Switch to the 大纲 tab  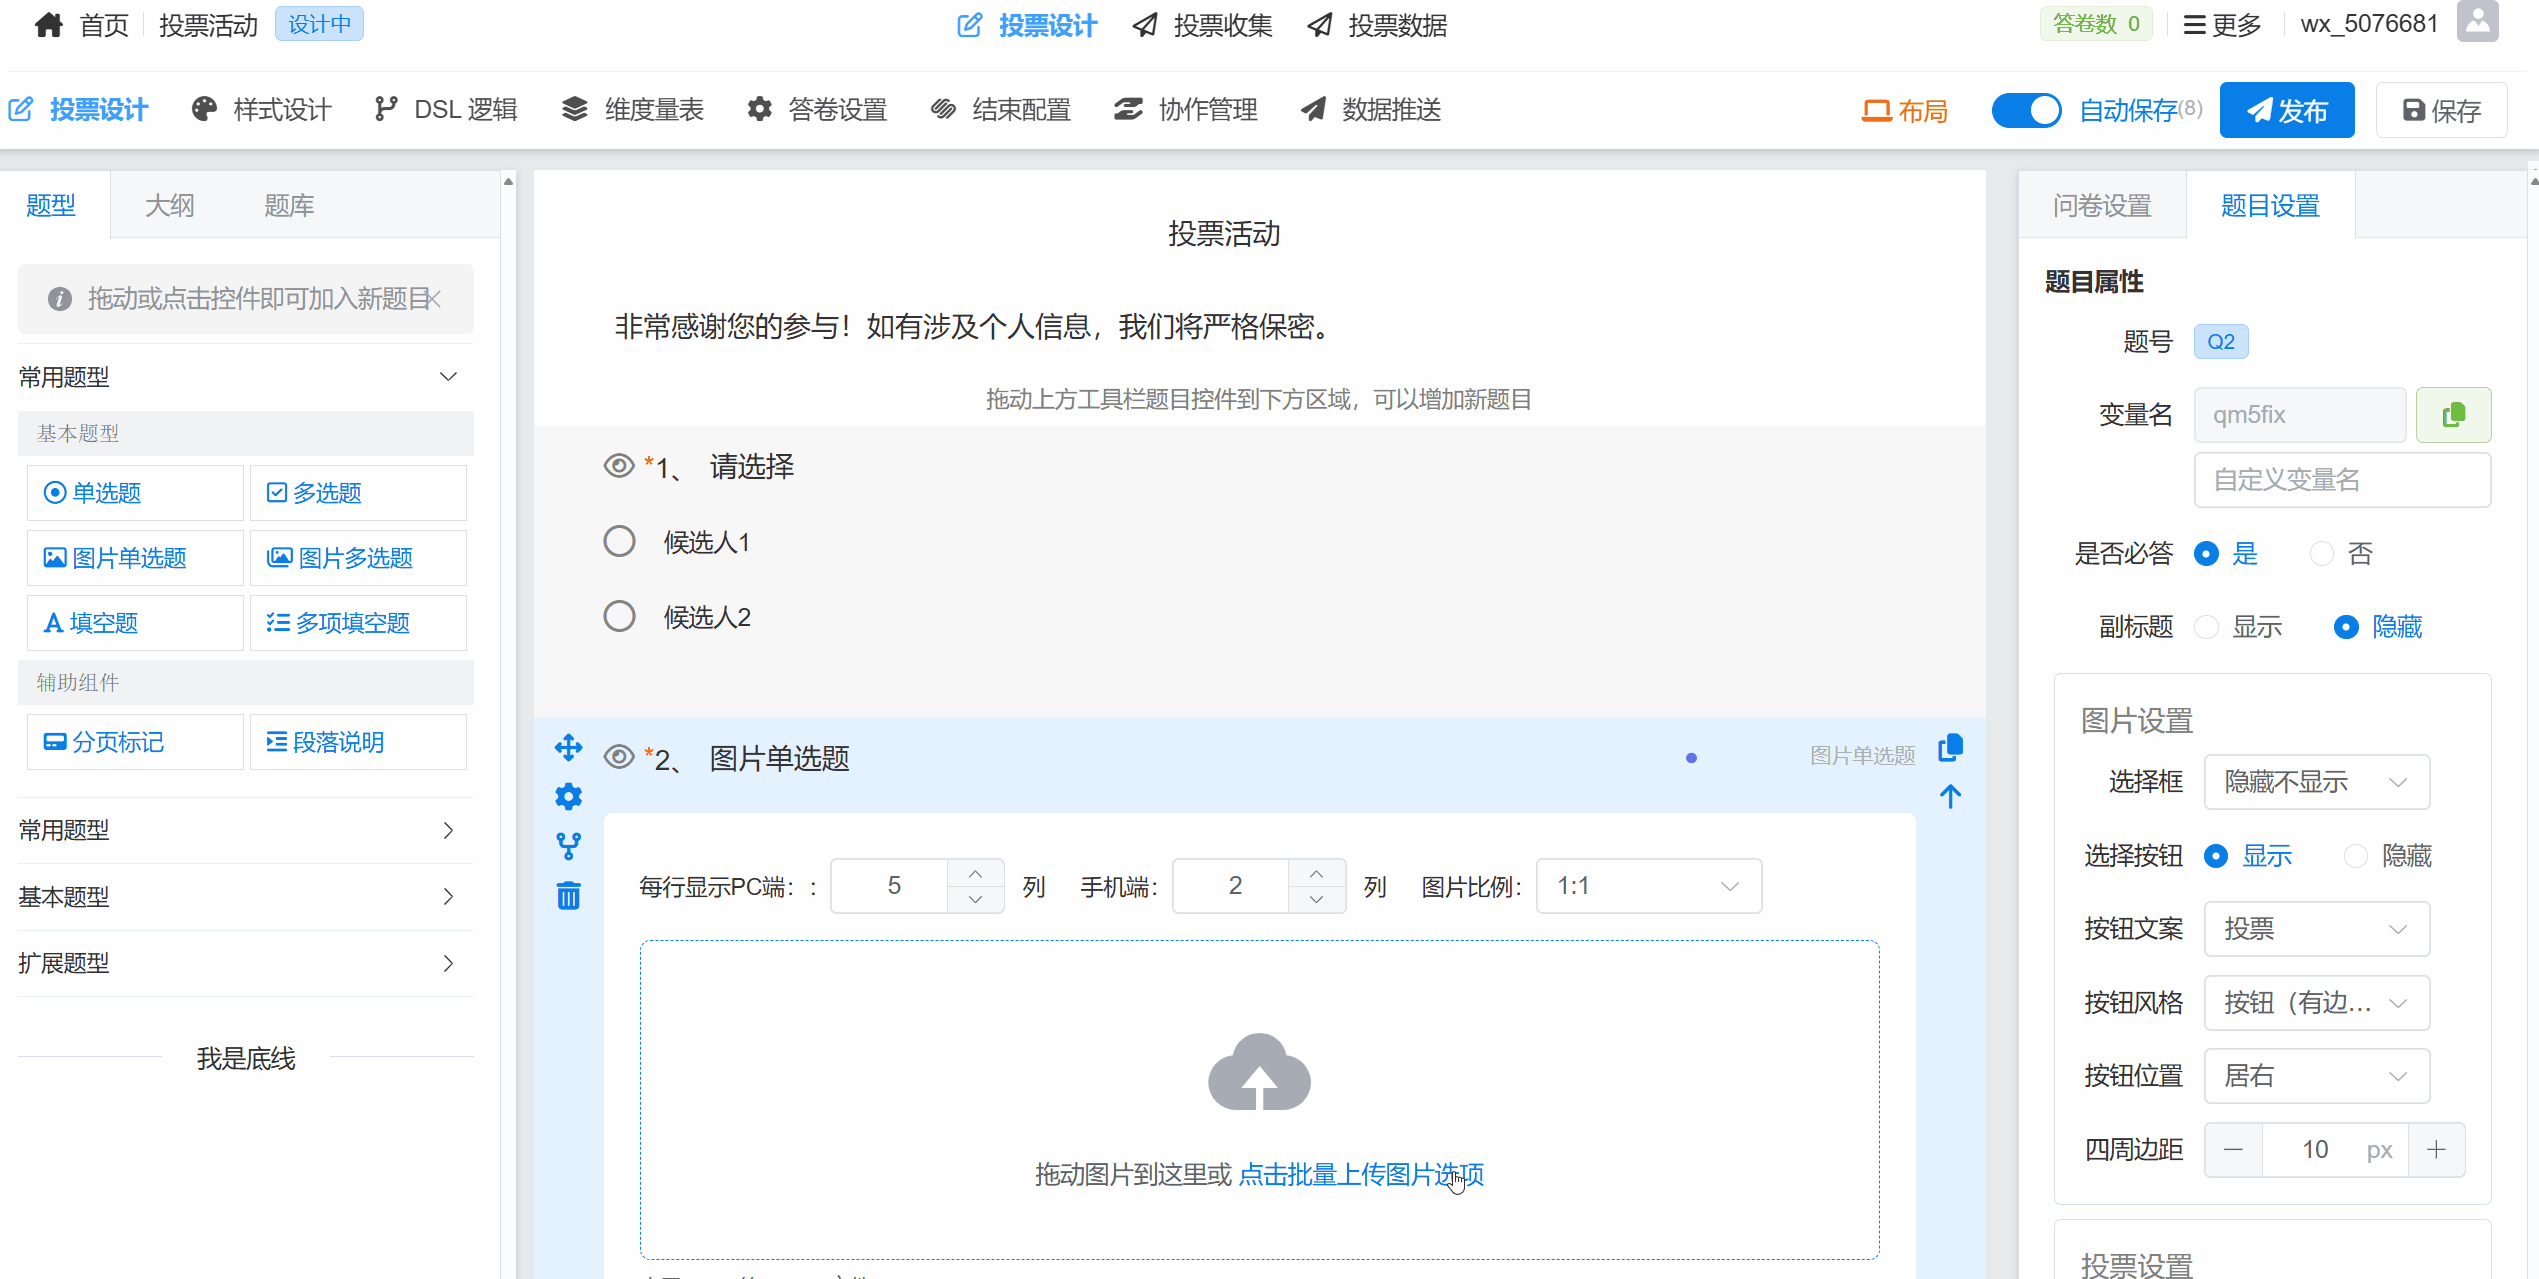[x=169, y=206]
